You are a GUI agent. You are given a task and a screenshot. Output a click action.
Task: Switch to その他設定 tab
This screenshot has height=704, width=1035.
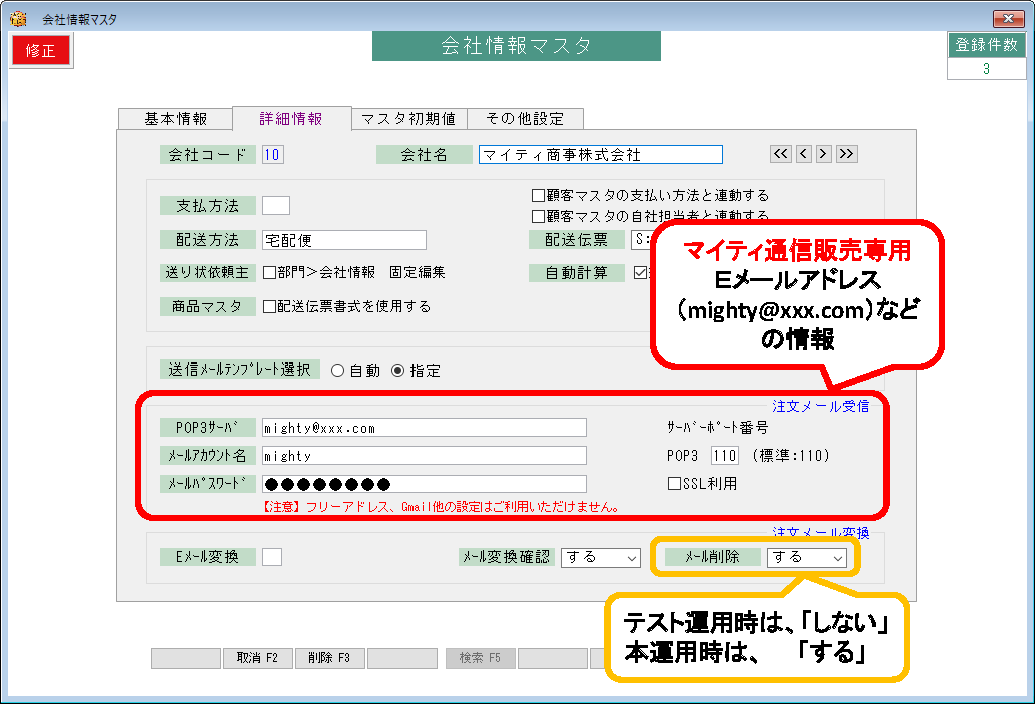[525, 119]
